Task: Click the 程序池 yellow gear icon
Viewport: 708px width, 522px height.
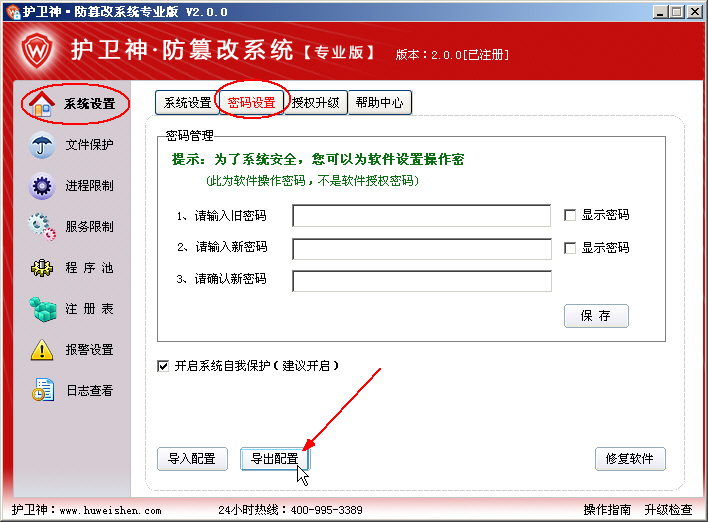Action: tap(42, 268)
